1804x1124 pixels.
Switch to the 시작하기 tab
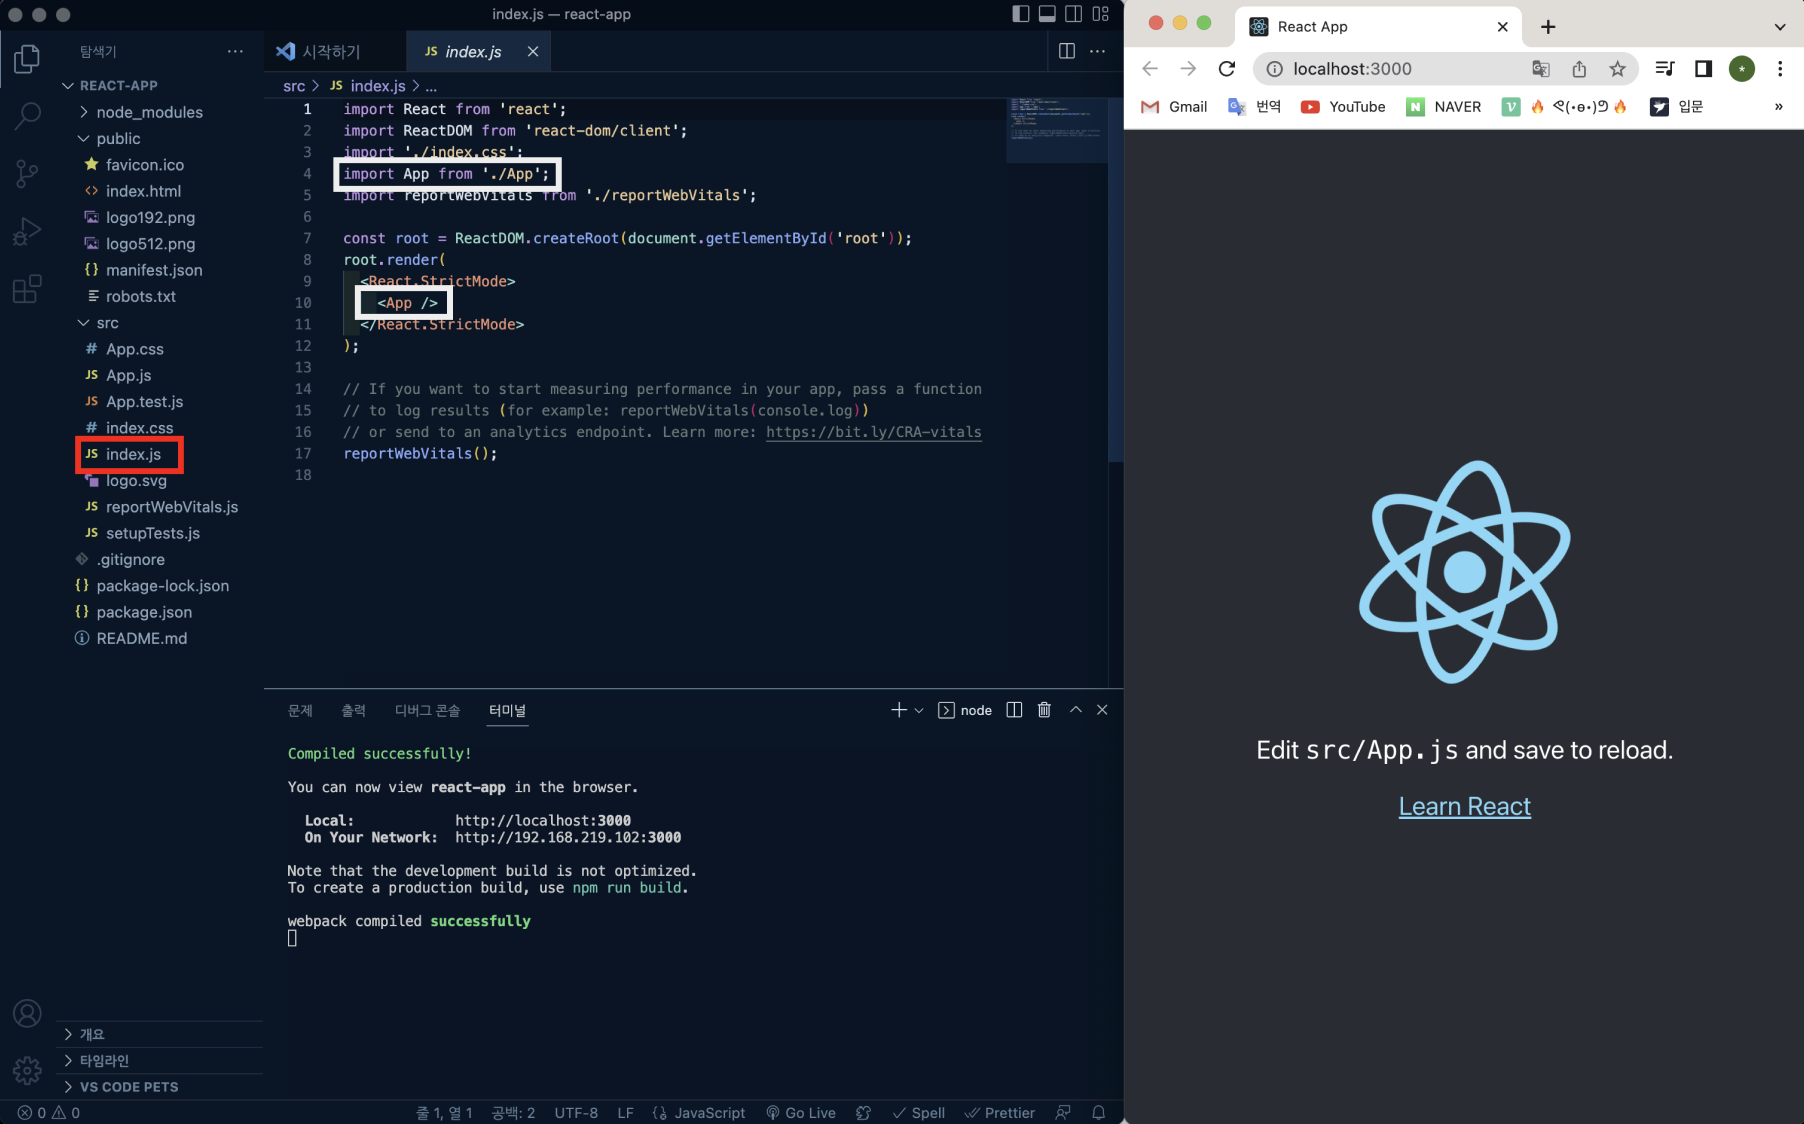(336, 51)
